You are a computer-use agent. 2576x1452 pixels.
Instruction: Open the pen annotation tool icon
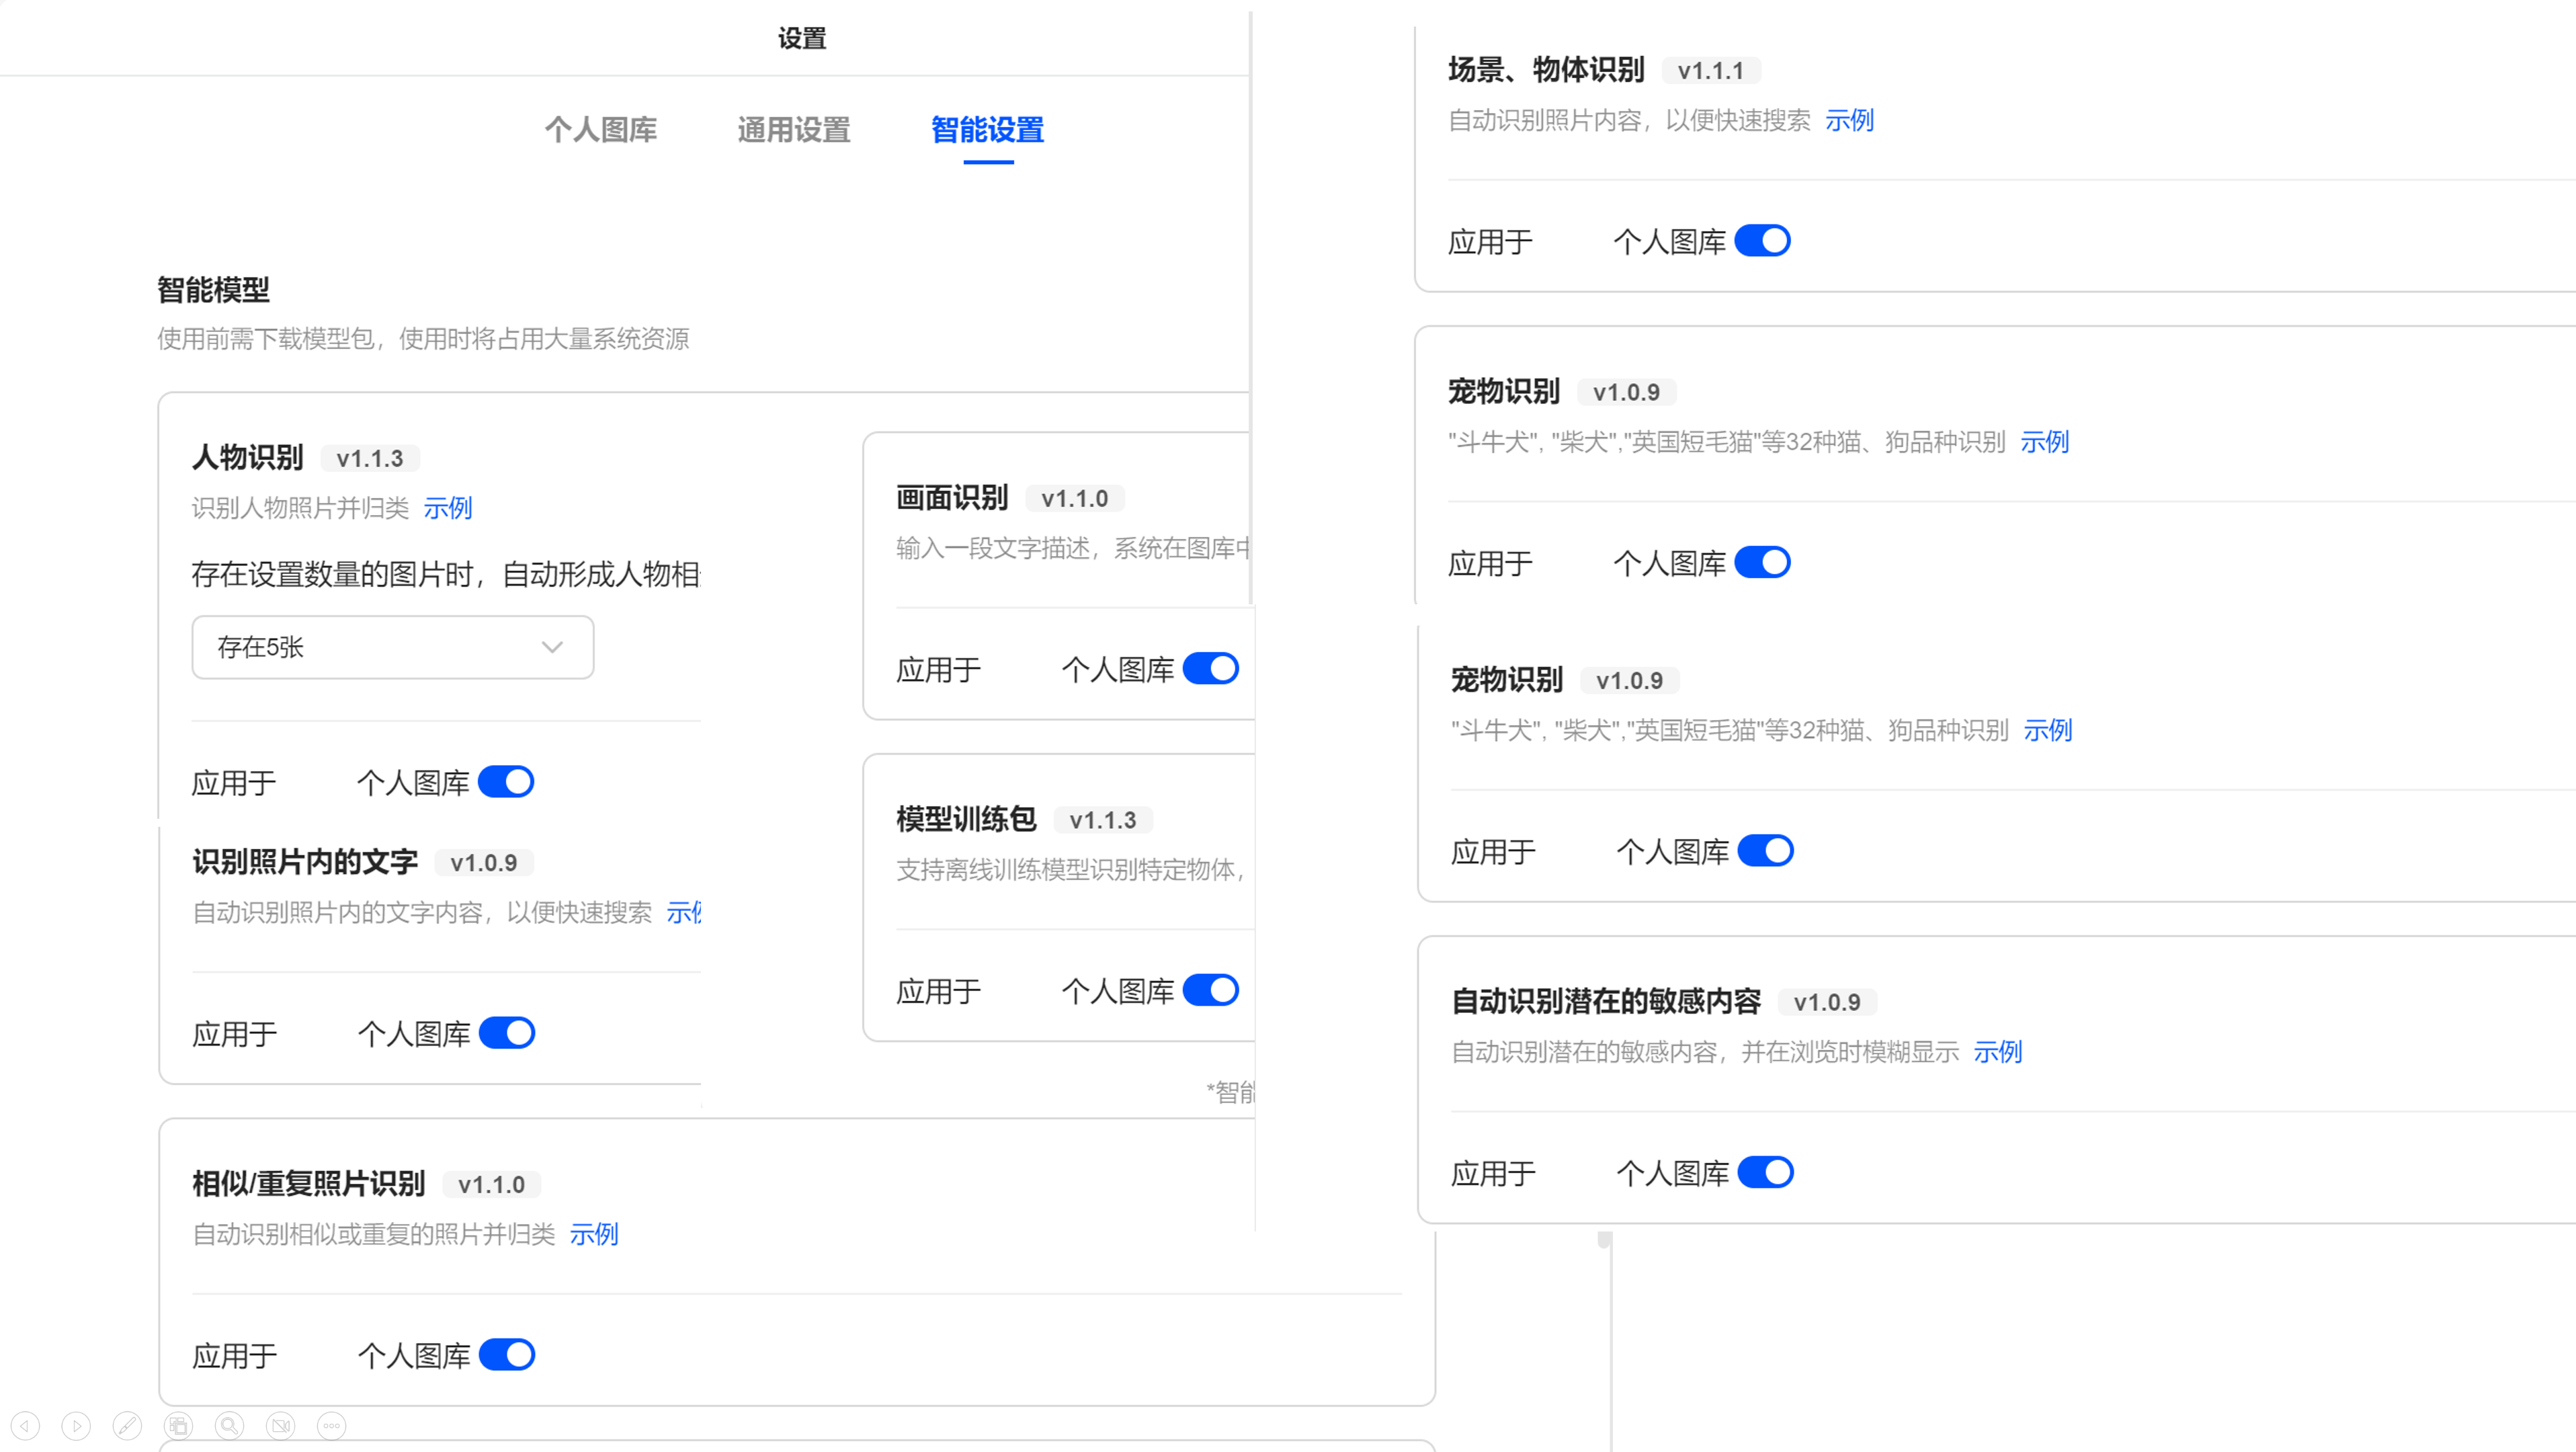pyautogui.click(x=127, y=1426)
